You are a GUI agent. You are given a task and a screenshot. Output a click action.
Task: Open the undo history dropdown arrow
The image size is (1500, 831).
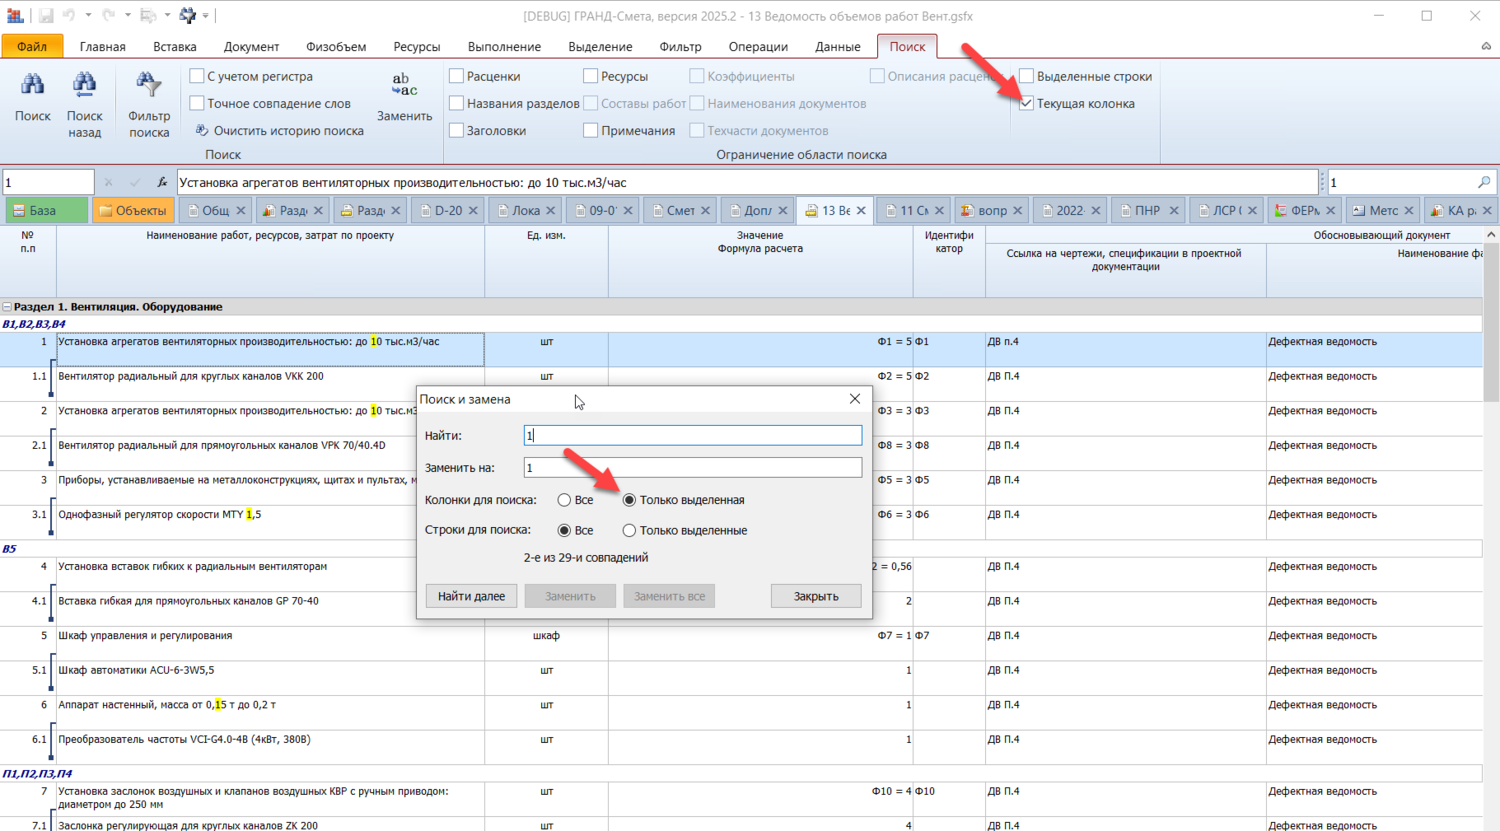click(x=88, y=16)
